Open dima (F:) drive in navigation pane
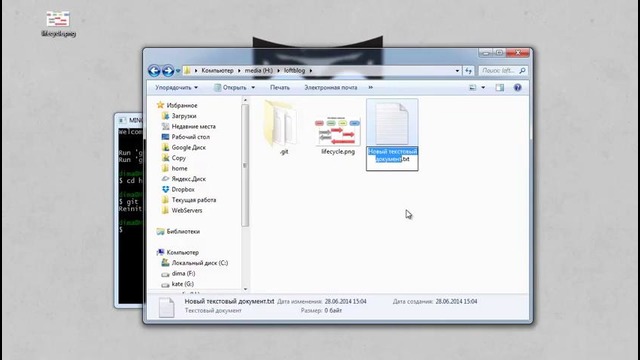Screen dimensions: 640x360 tap(183, 273)
